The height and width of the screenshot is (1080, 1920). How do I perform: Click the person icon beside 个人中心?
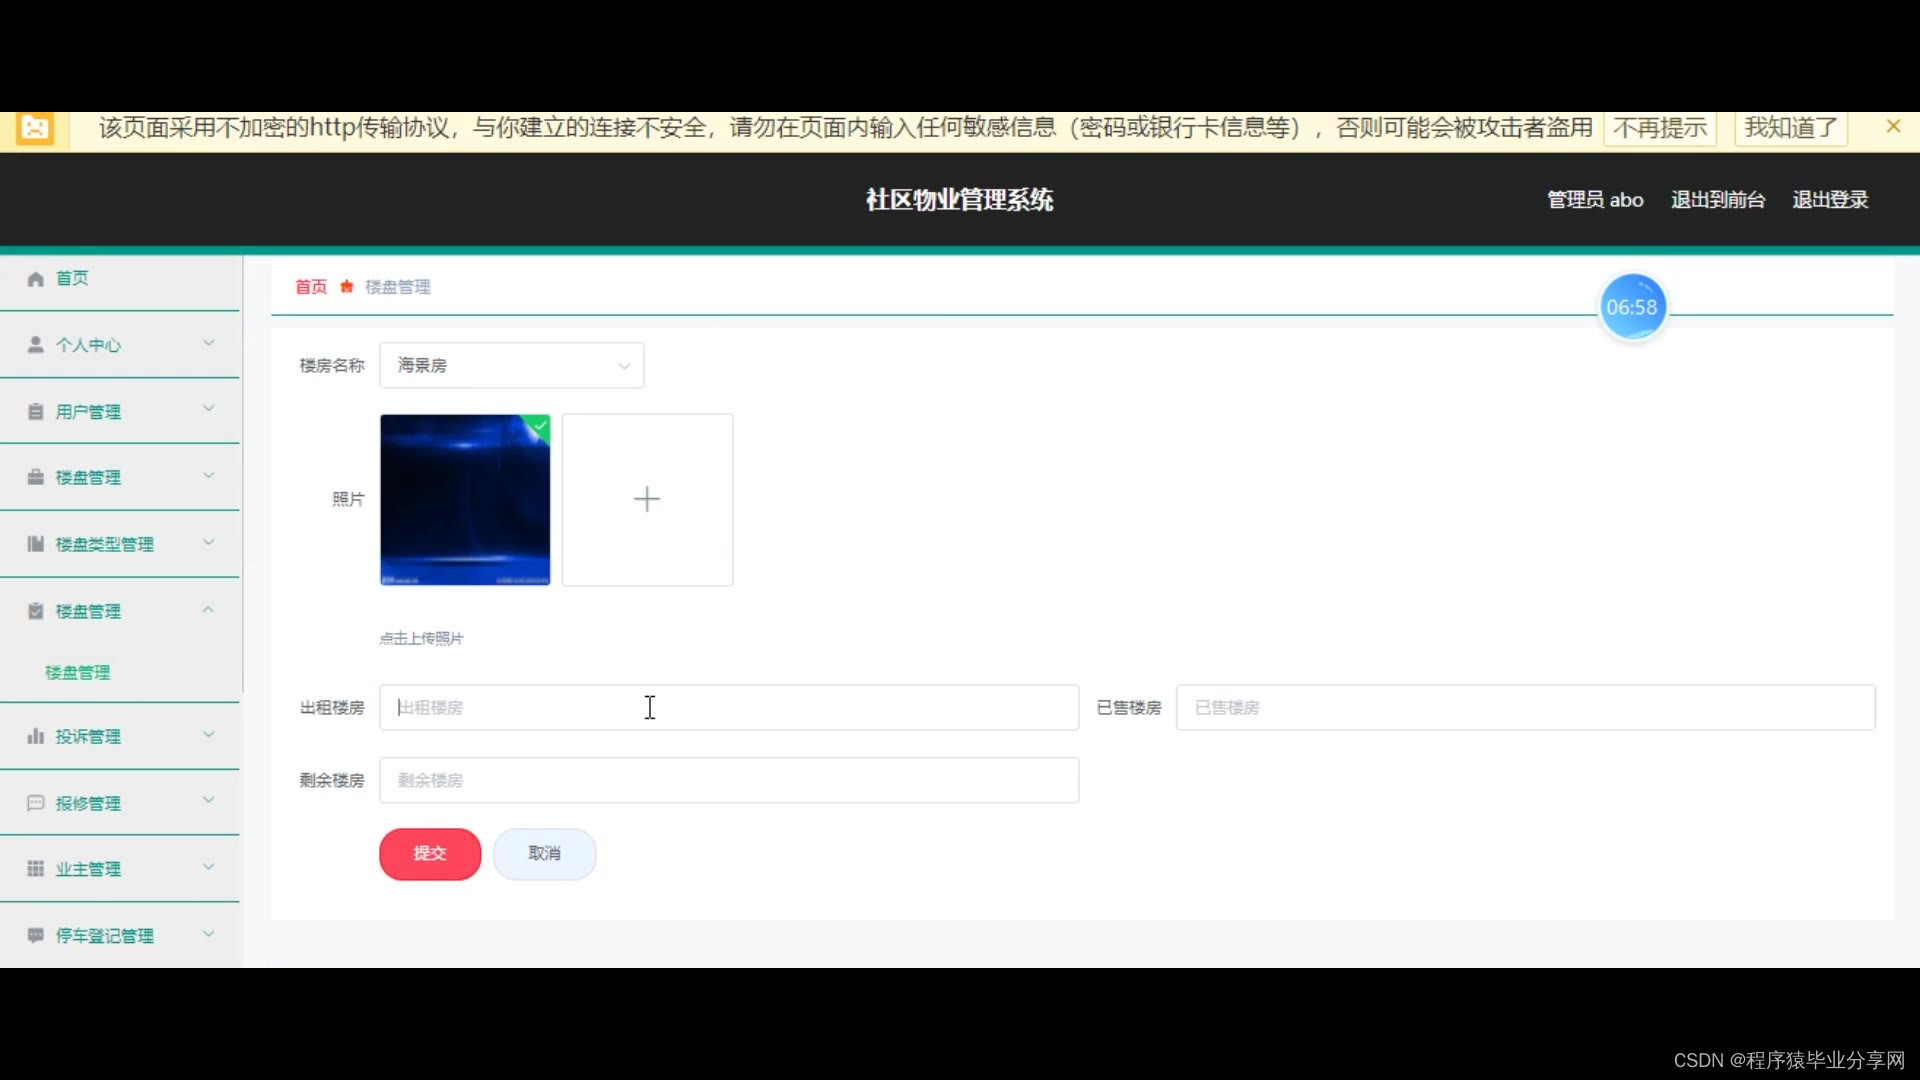point(36,345)
